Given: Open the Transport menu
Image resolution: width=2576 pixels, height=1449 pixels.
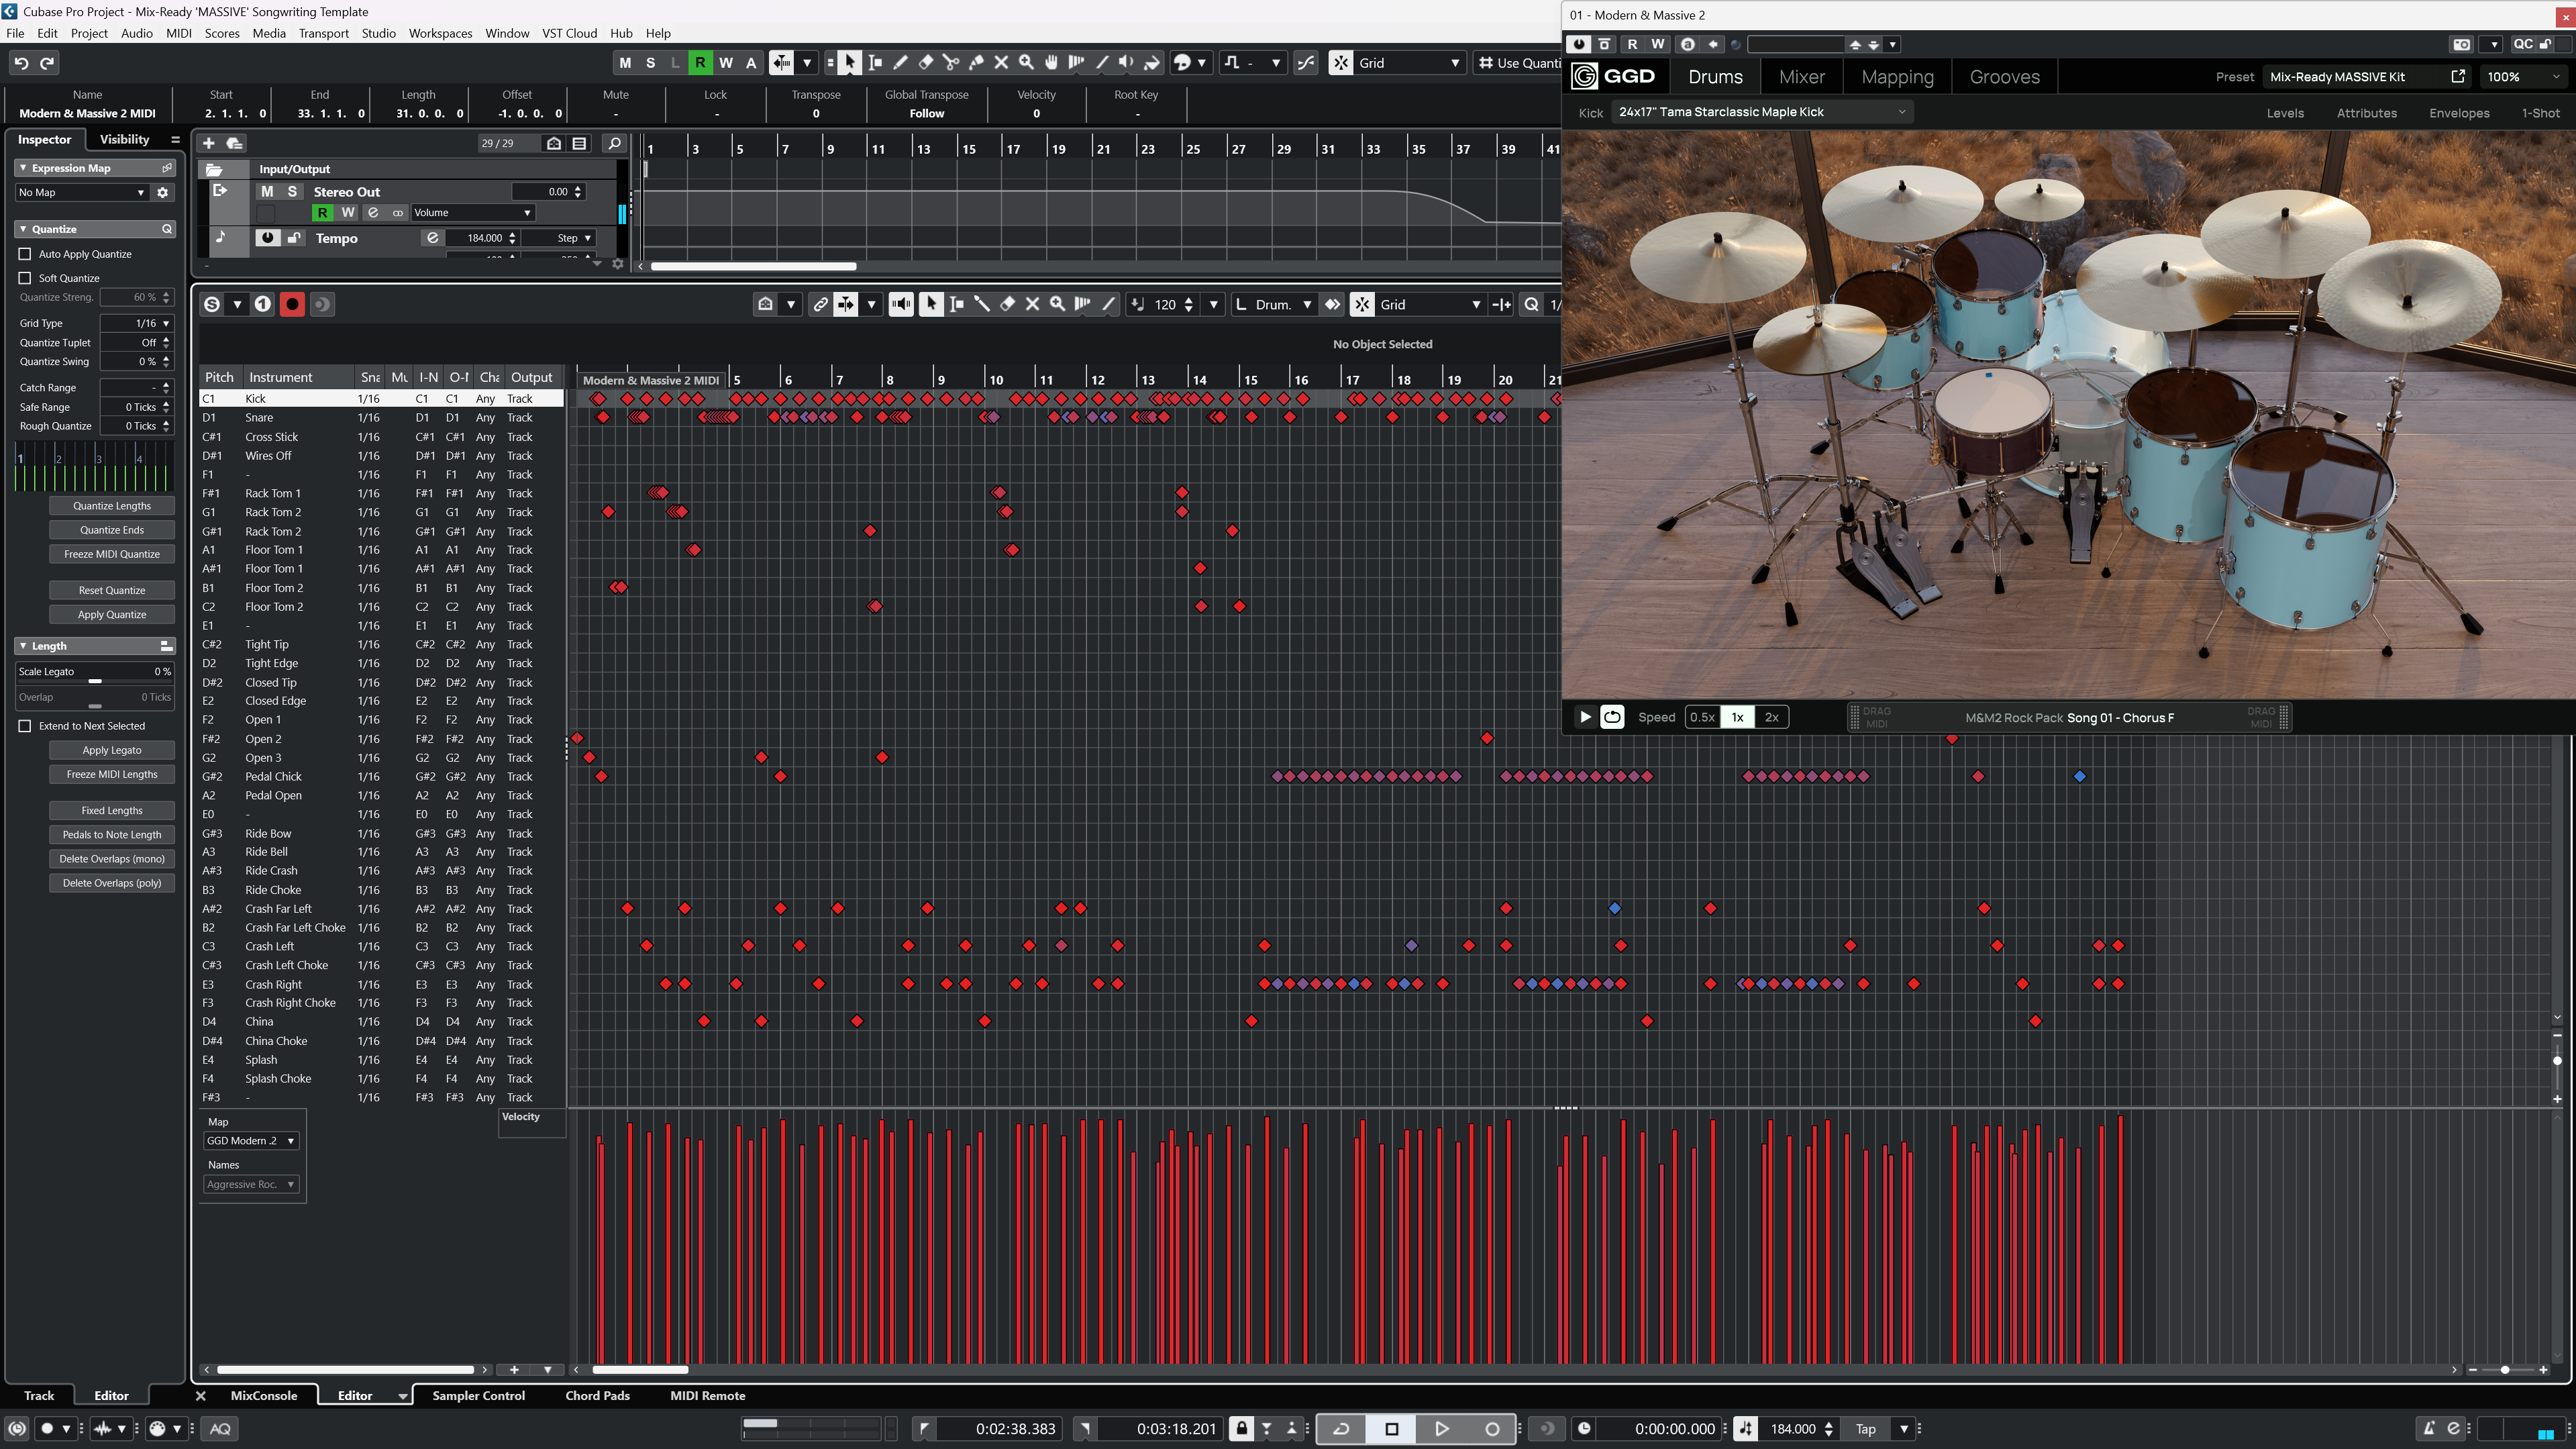Looking at the screenshot, I should coord(323,33).
